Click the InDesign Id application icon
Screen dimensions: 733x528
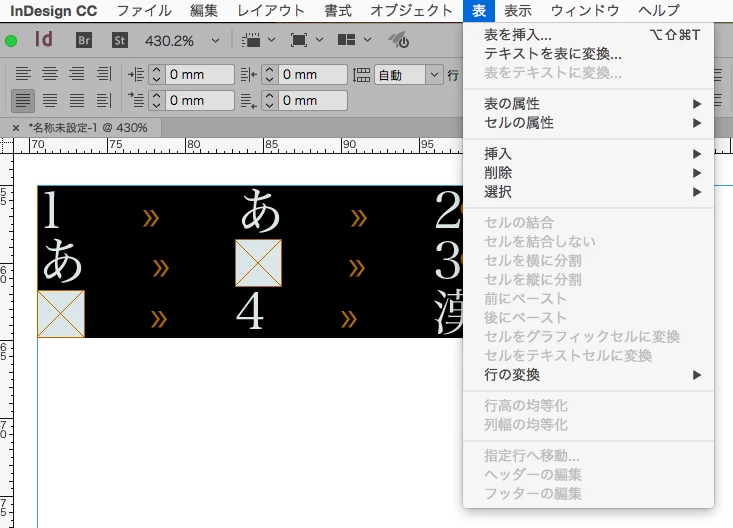[x=43, y=39]
